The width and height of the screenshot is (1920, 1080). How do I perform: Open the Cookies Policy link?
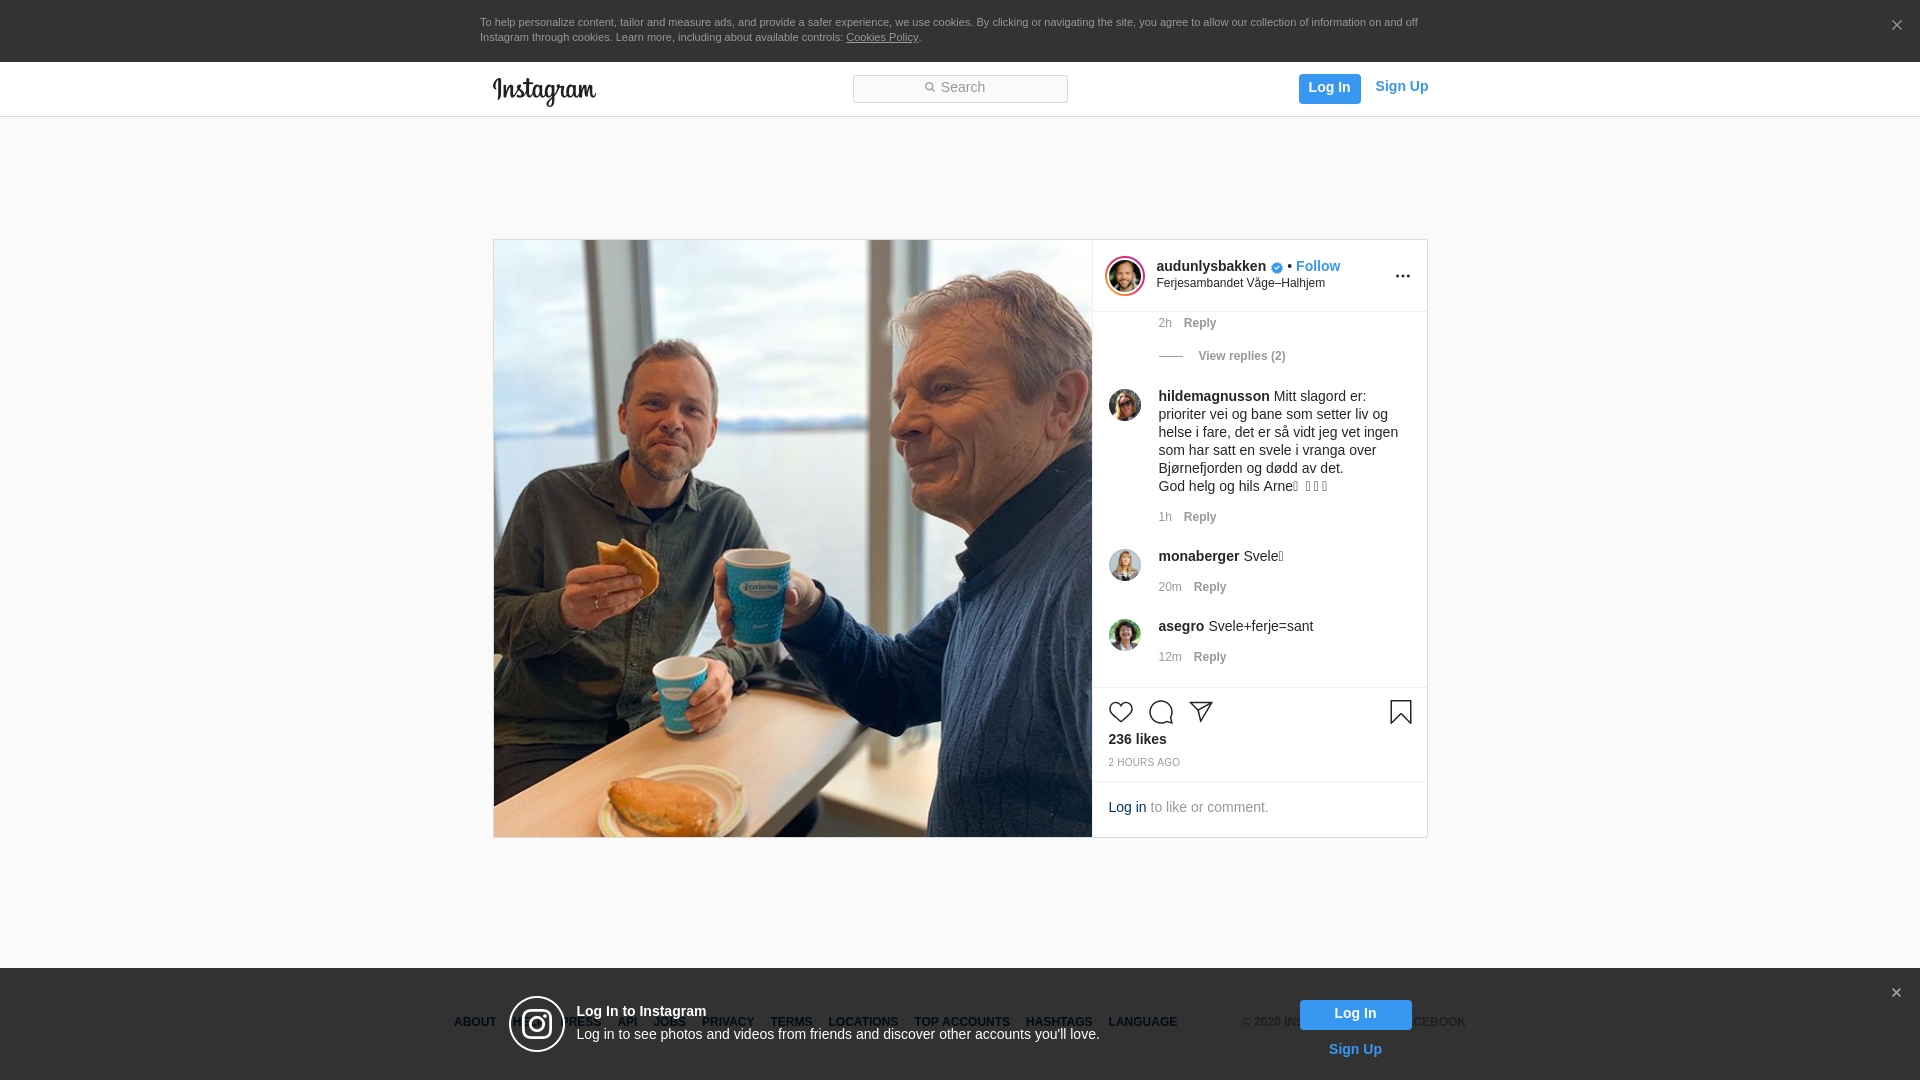pos(882,37)
